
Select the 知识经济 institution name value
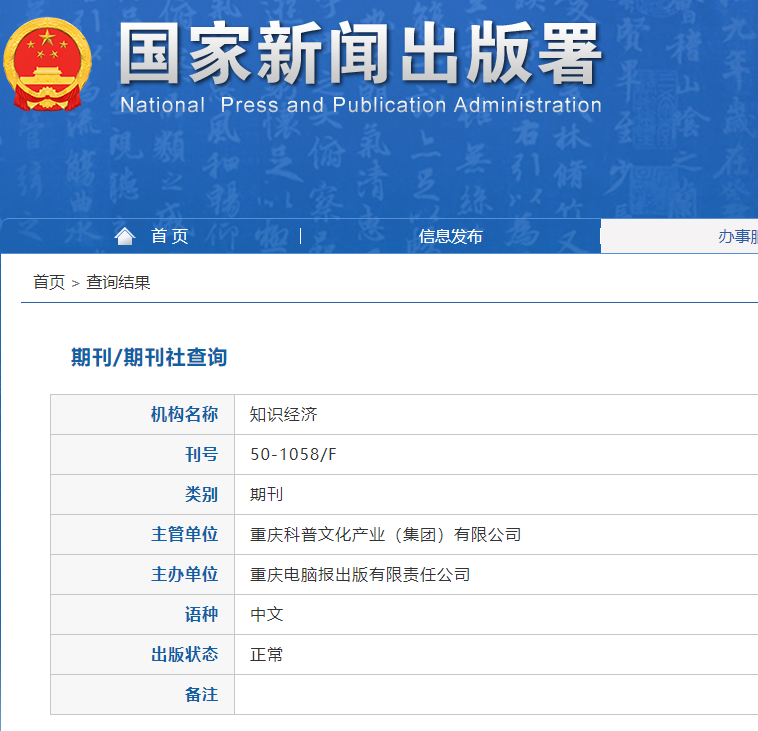click(283, 414)
